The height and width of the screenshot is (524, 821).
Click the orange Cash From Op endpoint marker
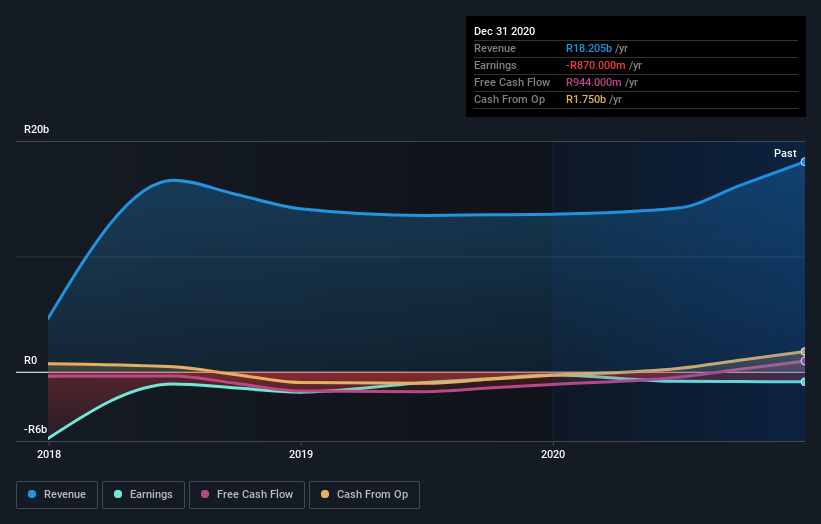(x=803, y=351)
